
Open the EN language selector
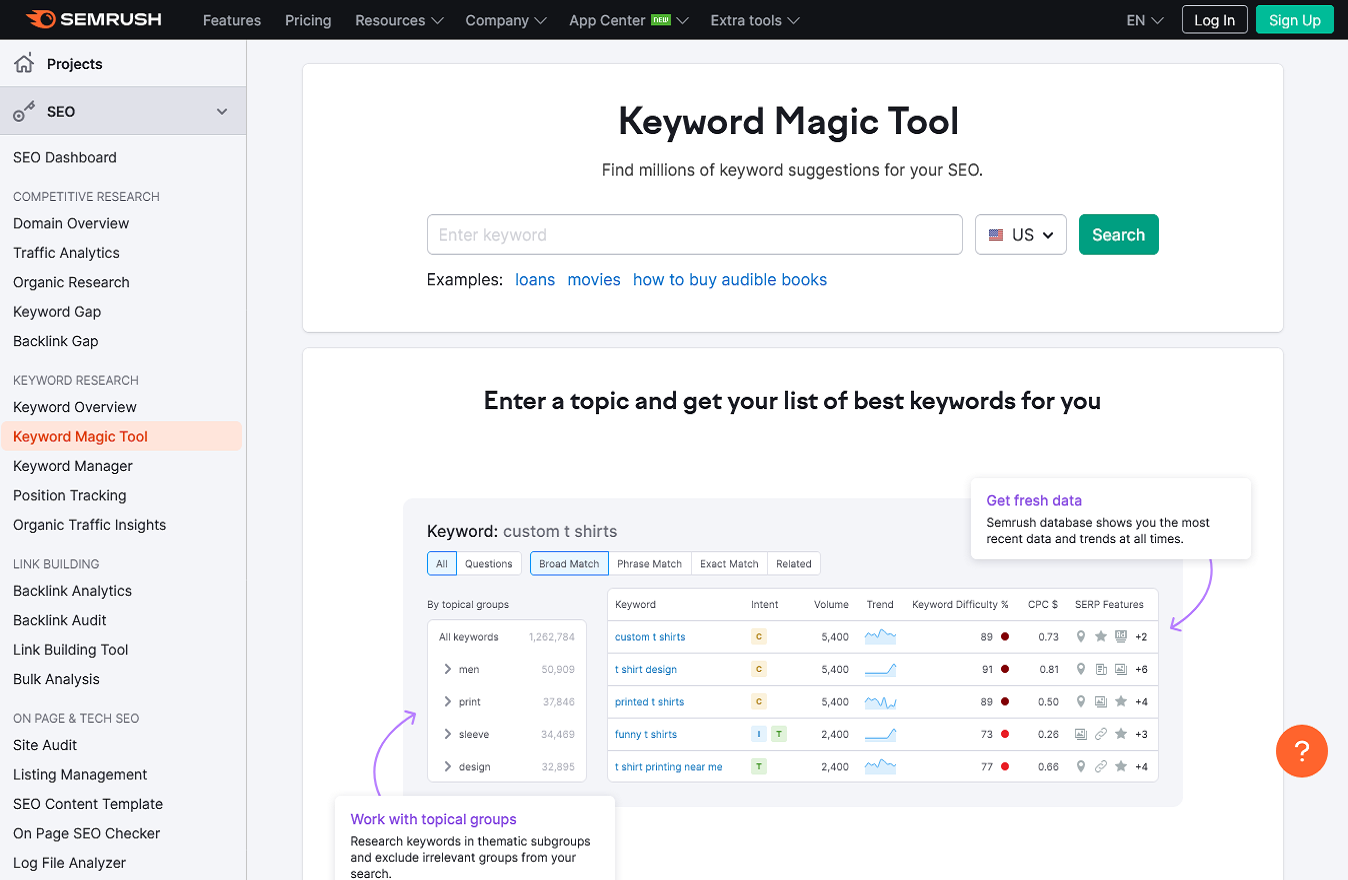pos(1145,20)
